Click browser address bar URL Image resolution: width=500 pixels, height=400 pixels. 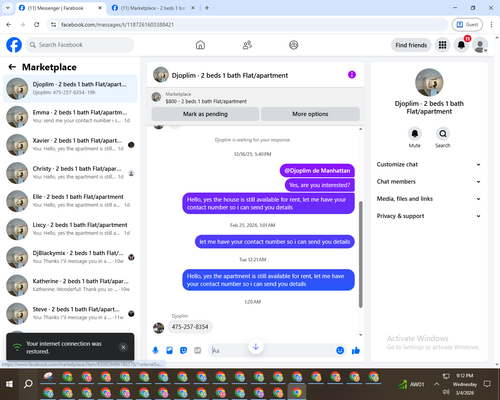(x=117, y=25)
